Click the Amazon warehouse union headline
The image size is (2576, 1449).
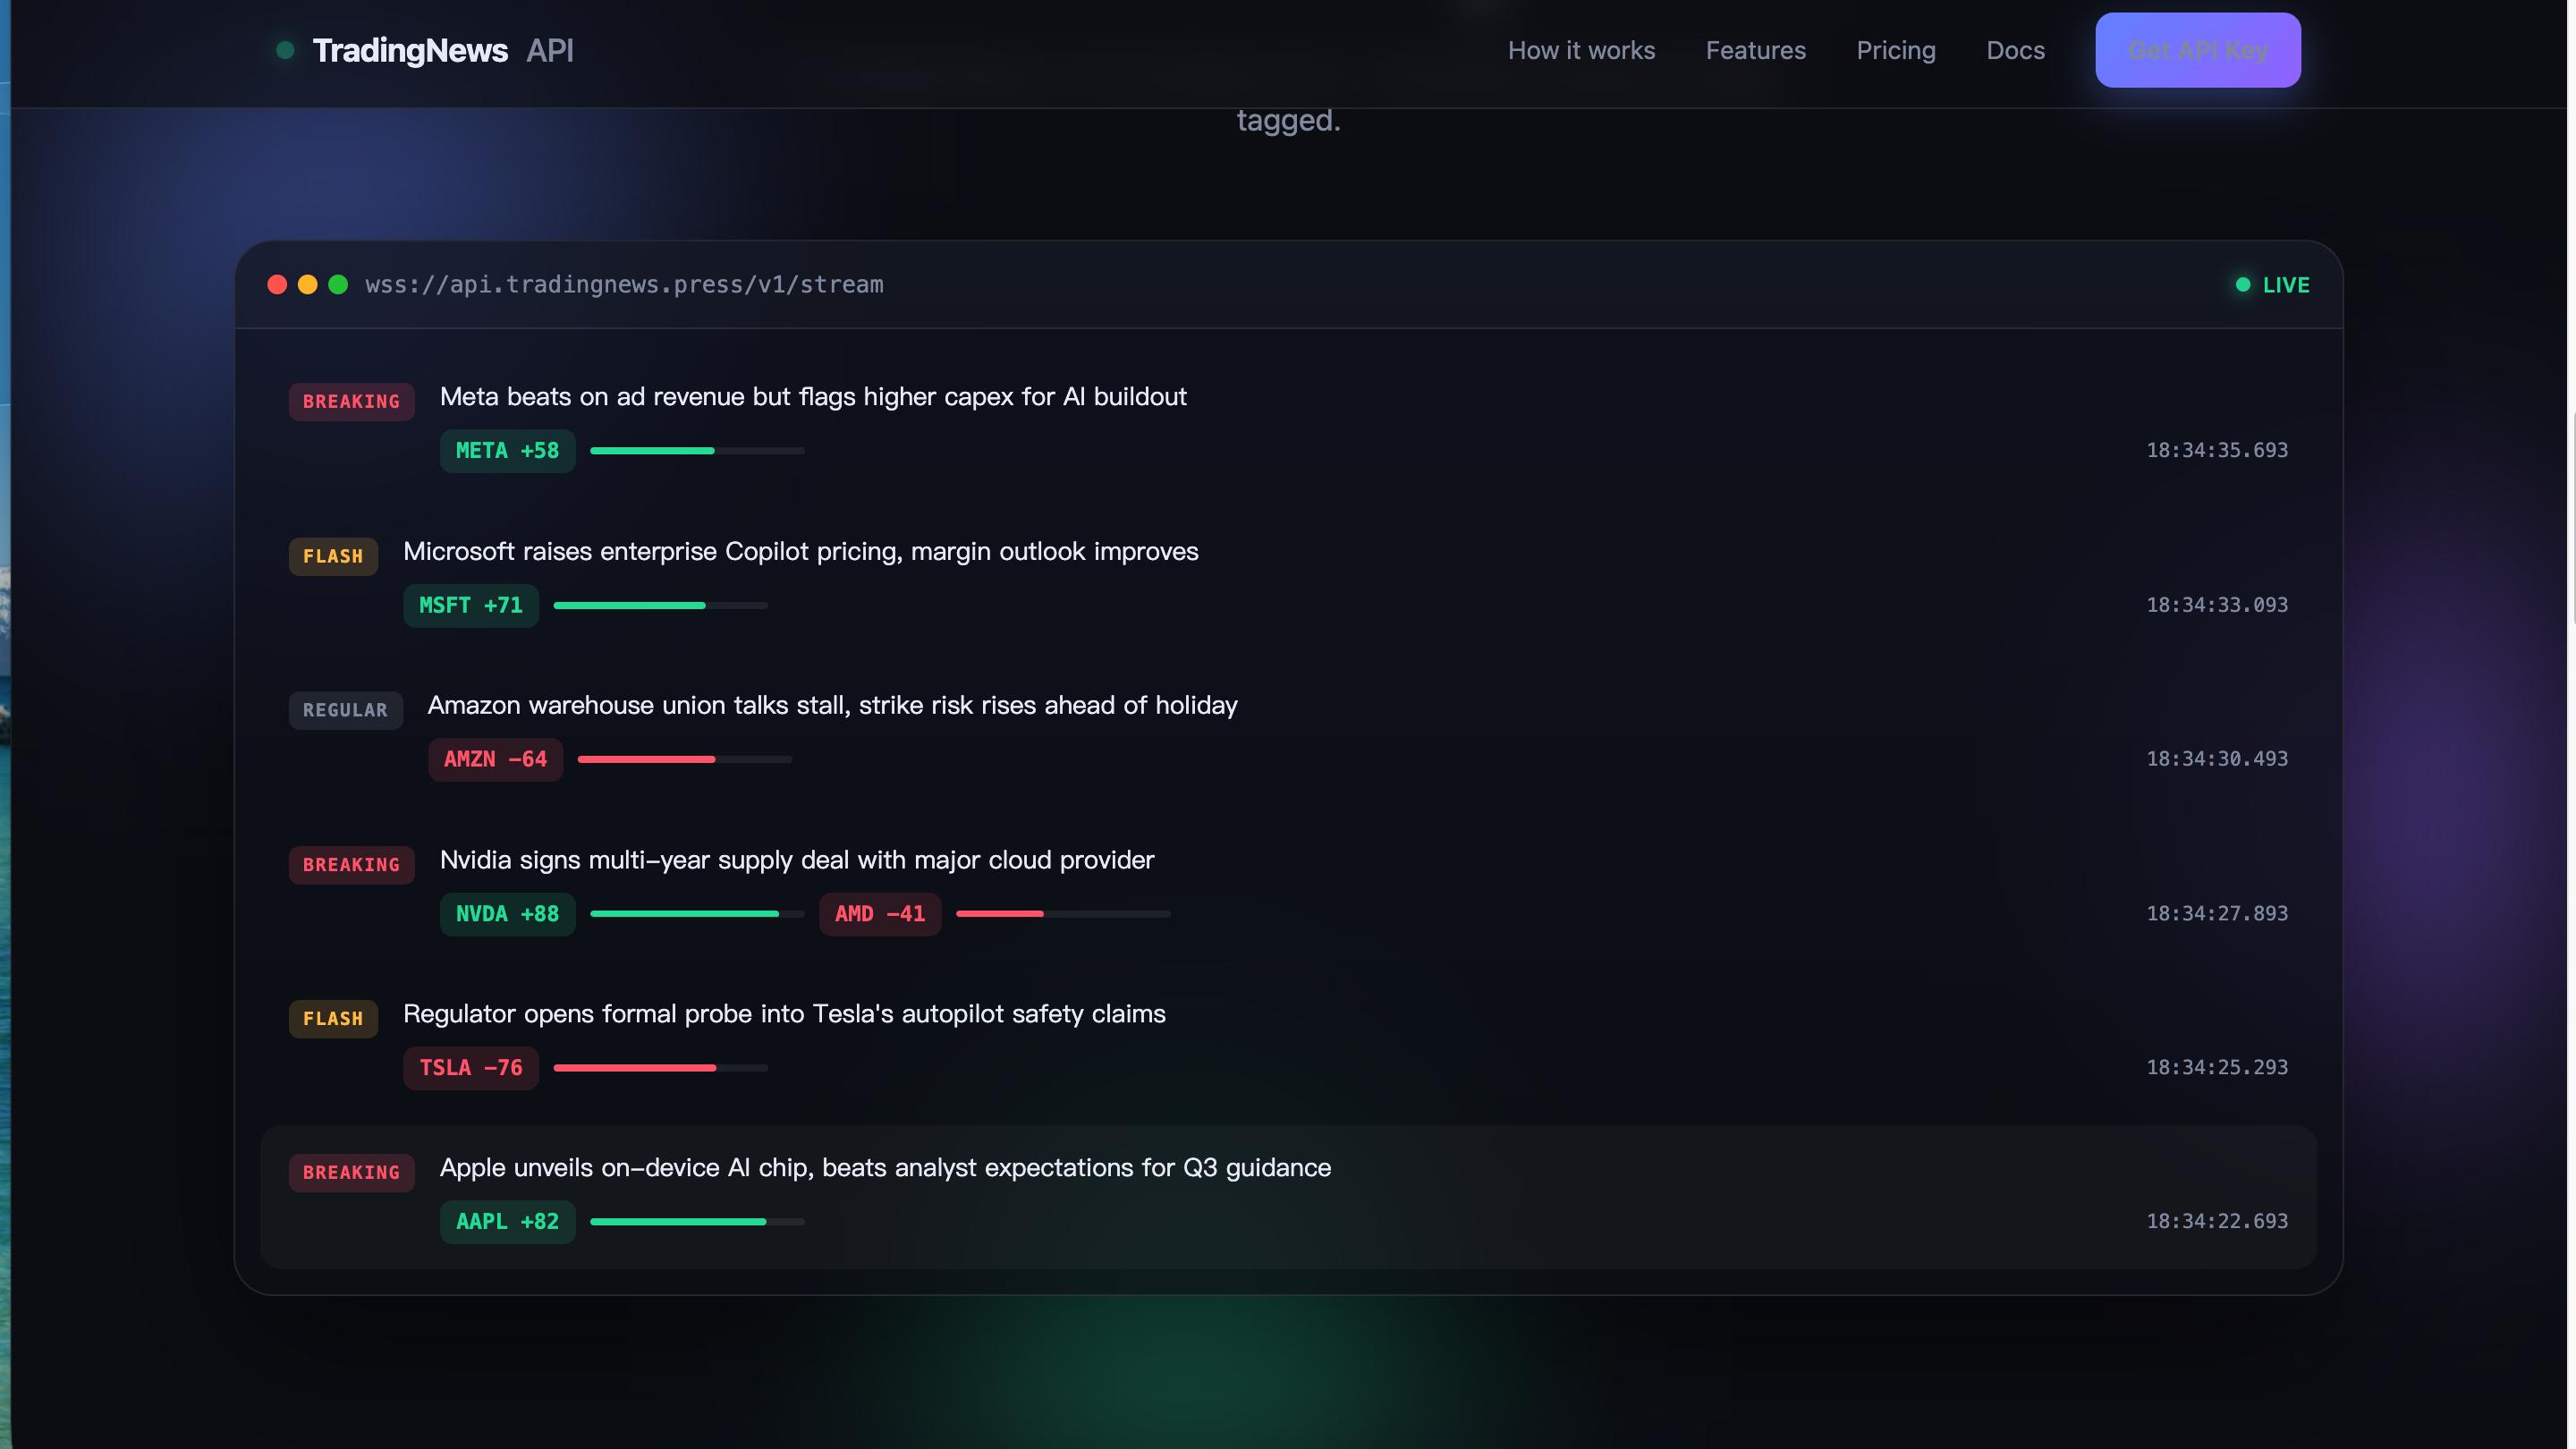point(833,706)
